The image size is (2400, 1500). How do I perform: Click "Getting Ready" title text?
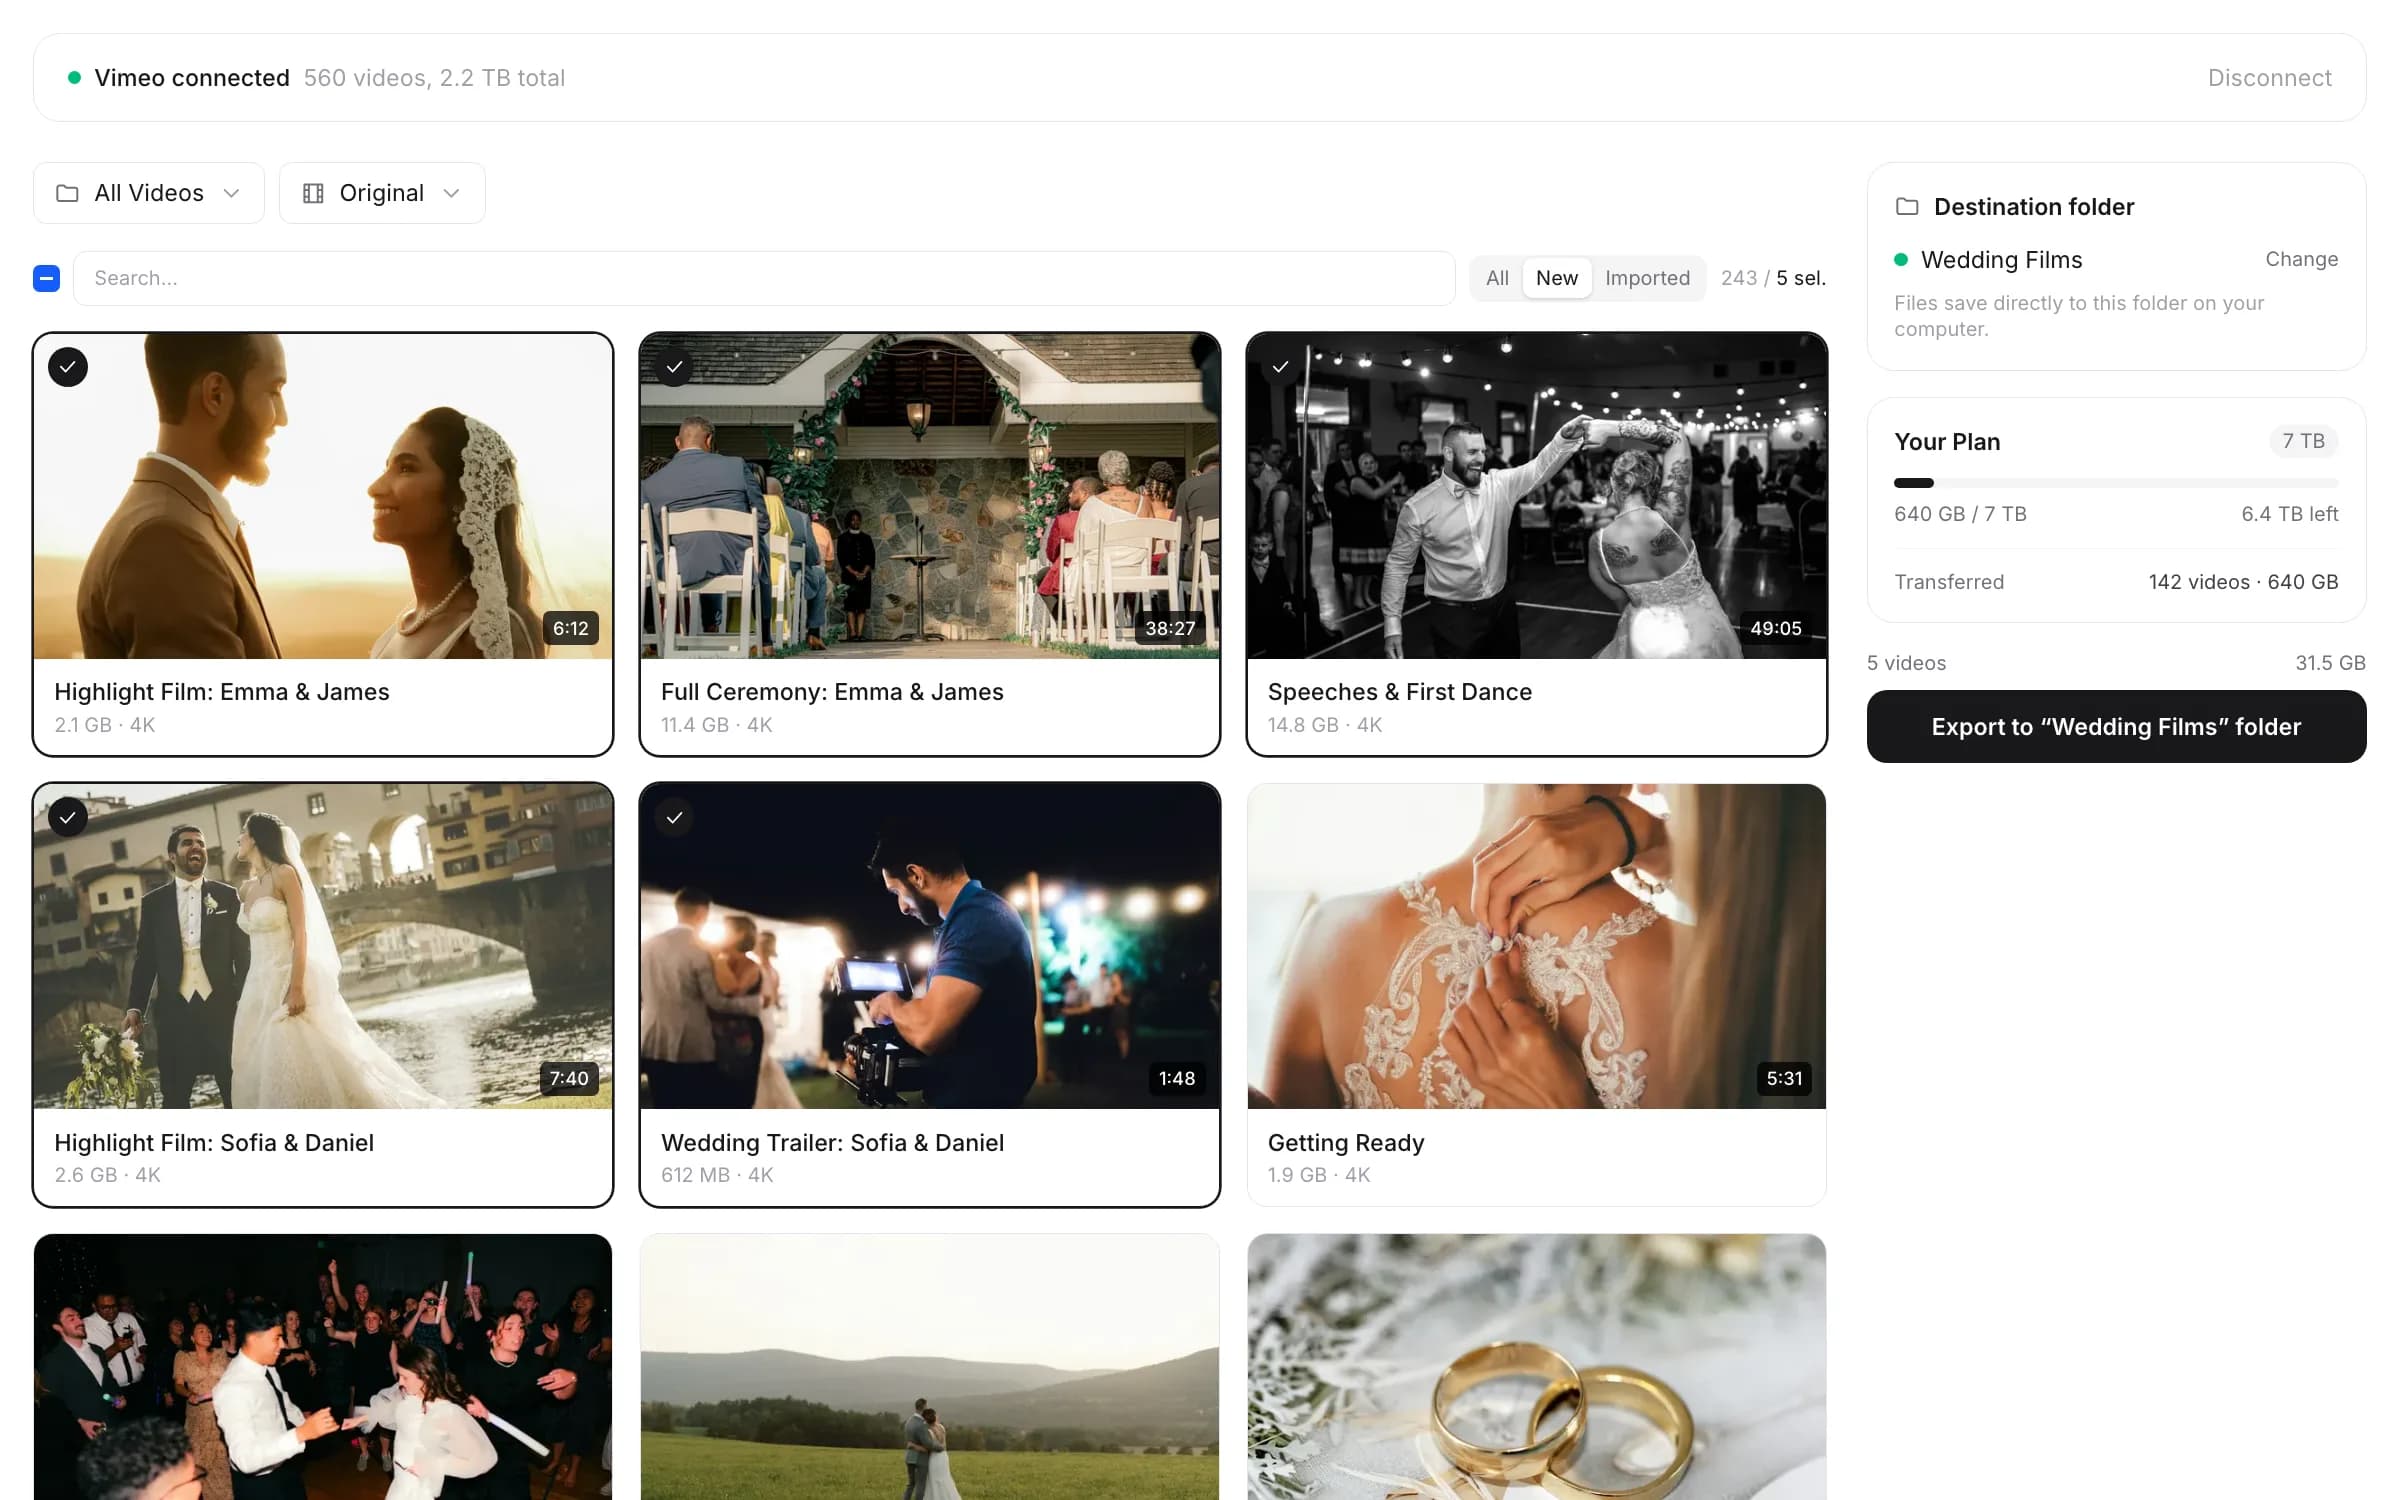[x=1346, y=1143]
